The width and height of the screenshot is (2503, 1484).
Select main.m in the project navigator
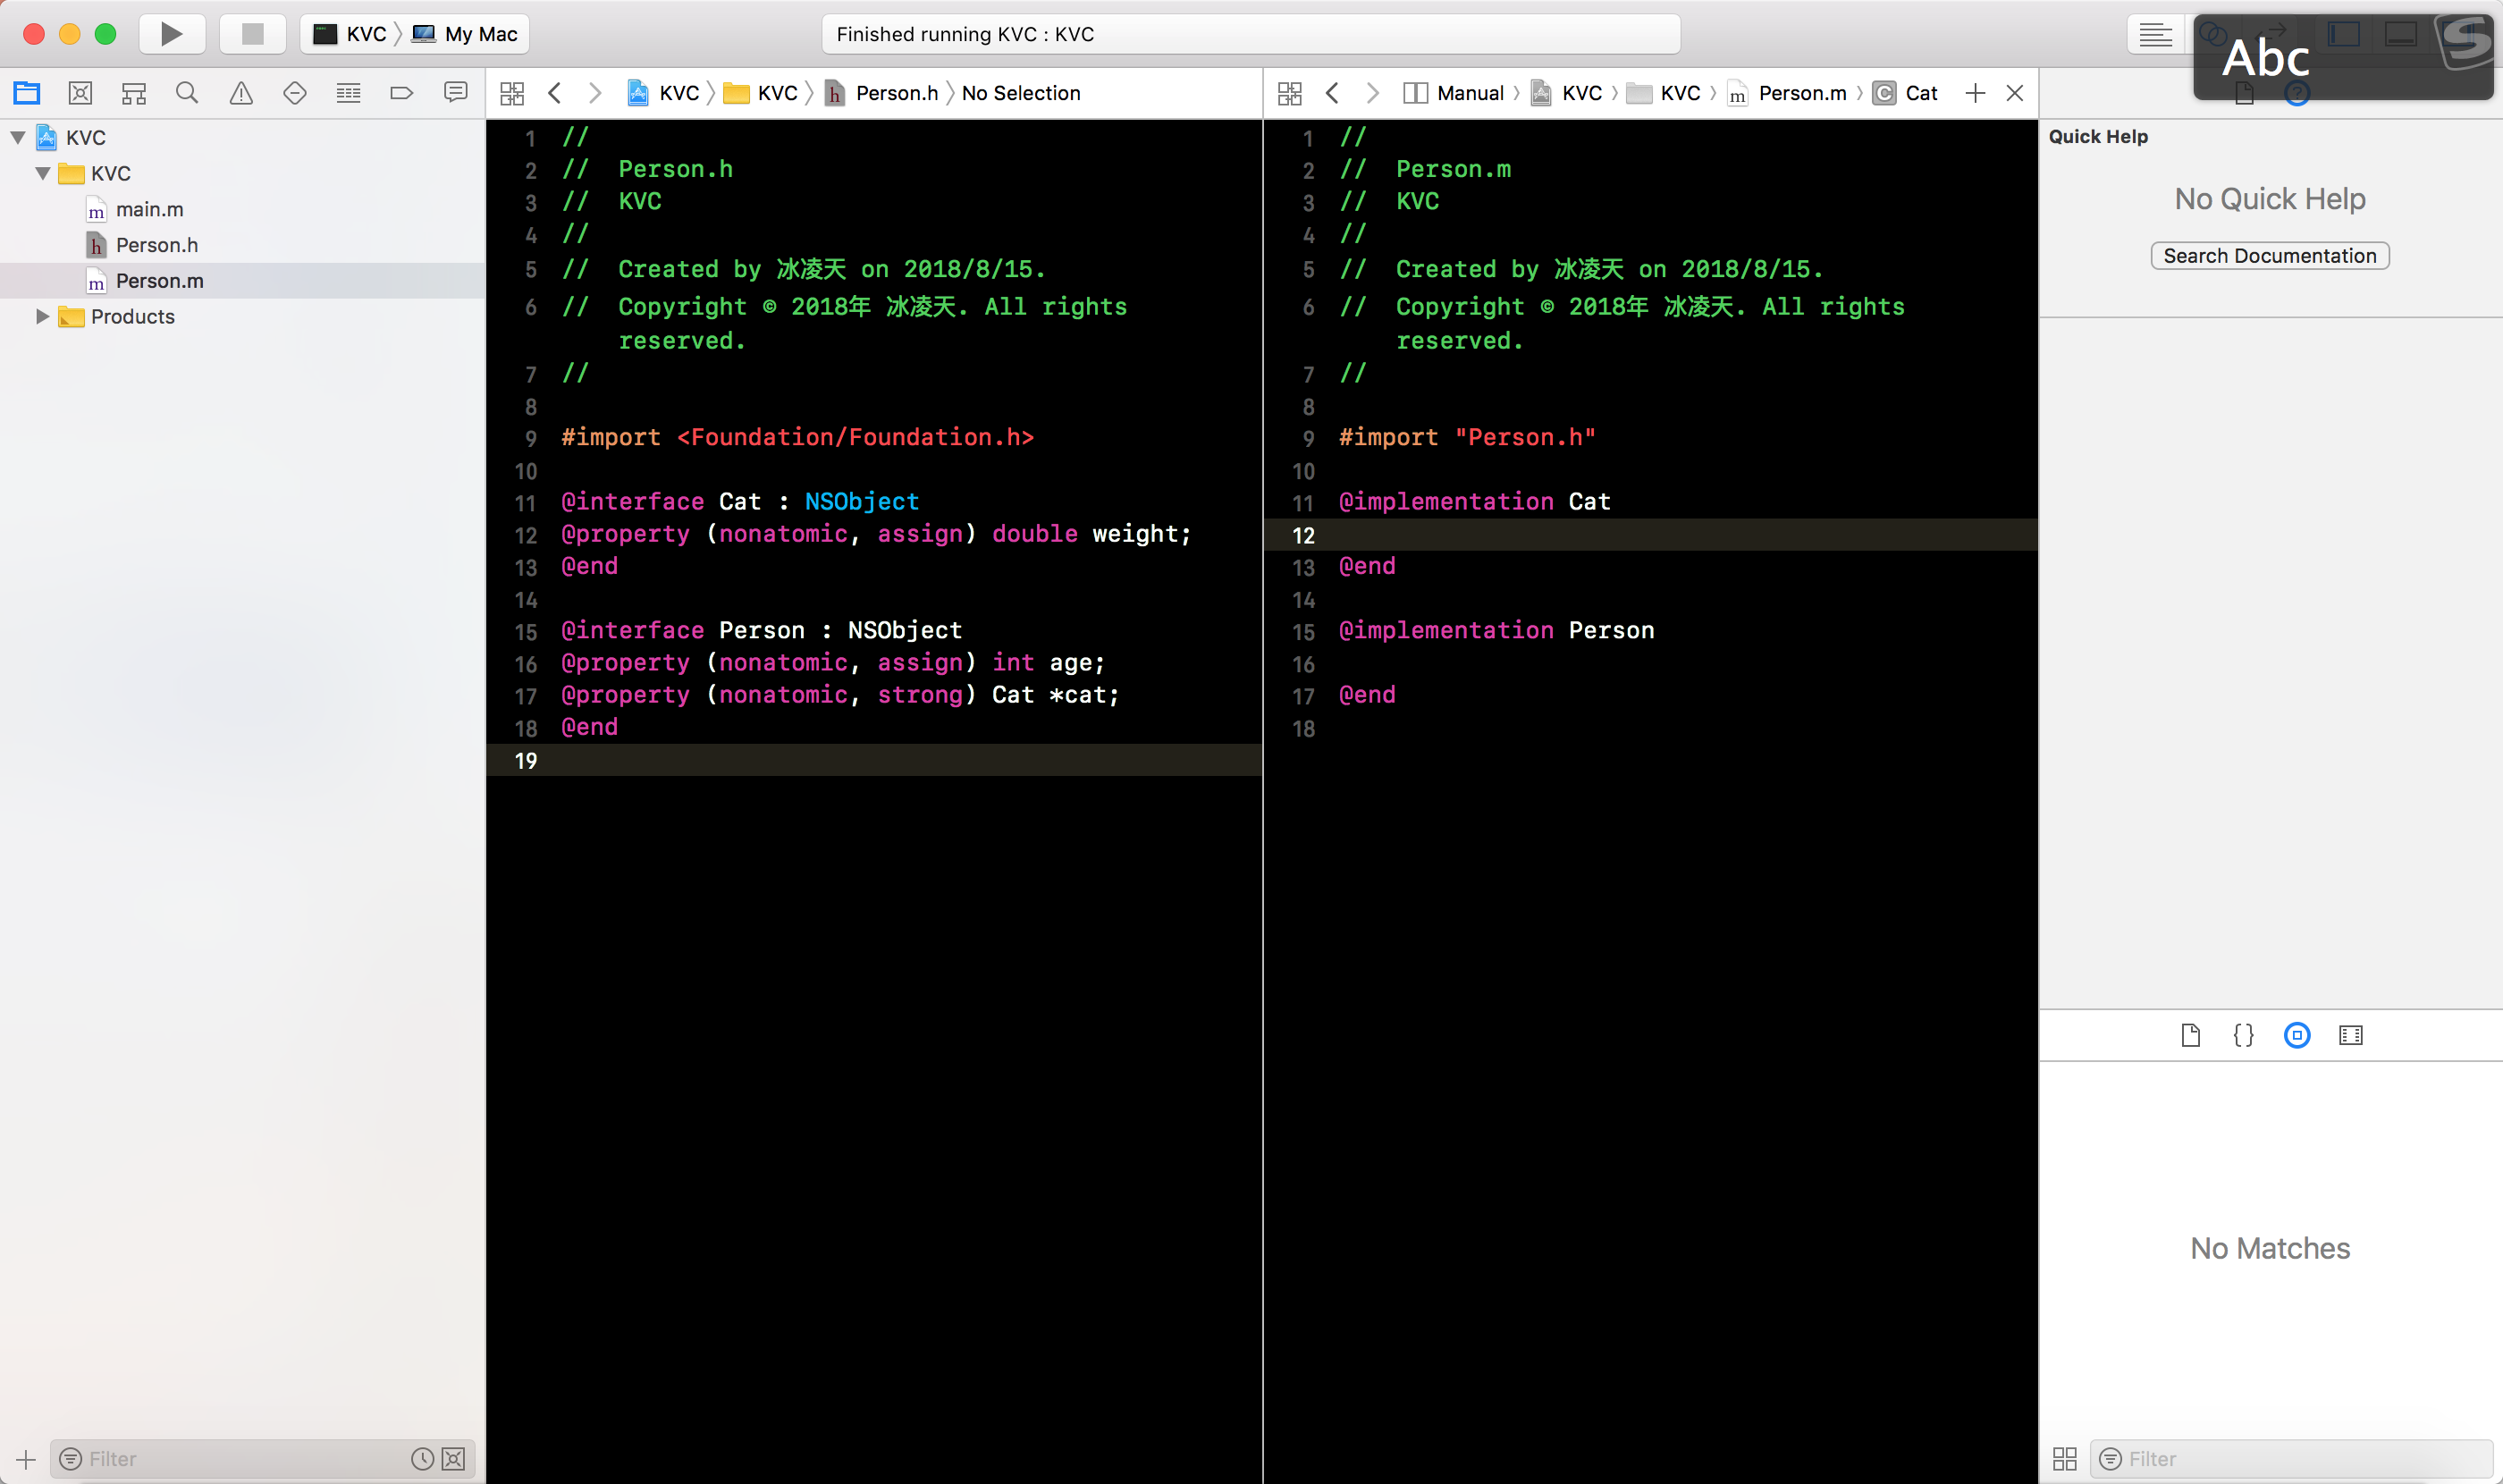149,210
